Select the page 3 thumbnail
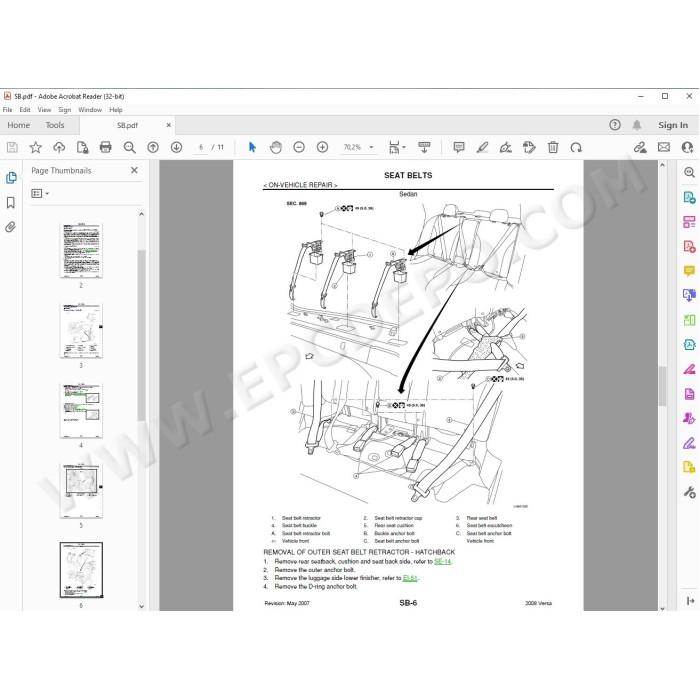Image resolution: width=700 pixels, height=700 pixels. point(81,331)
